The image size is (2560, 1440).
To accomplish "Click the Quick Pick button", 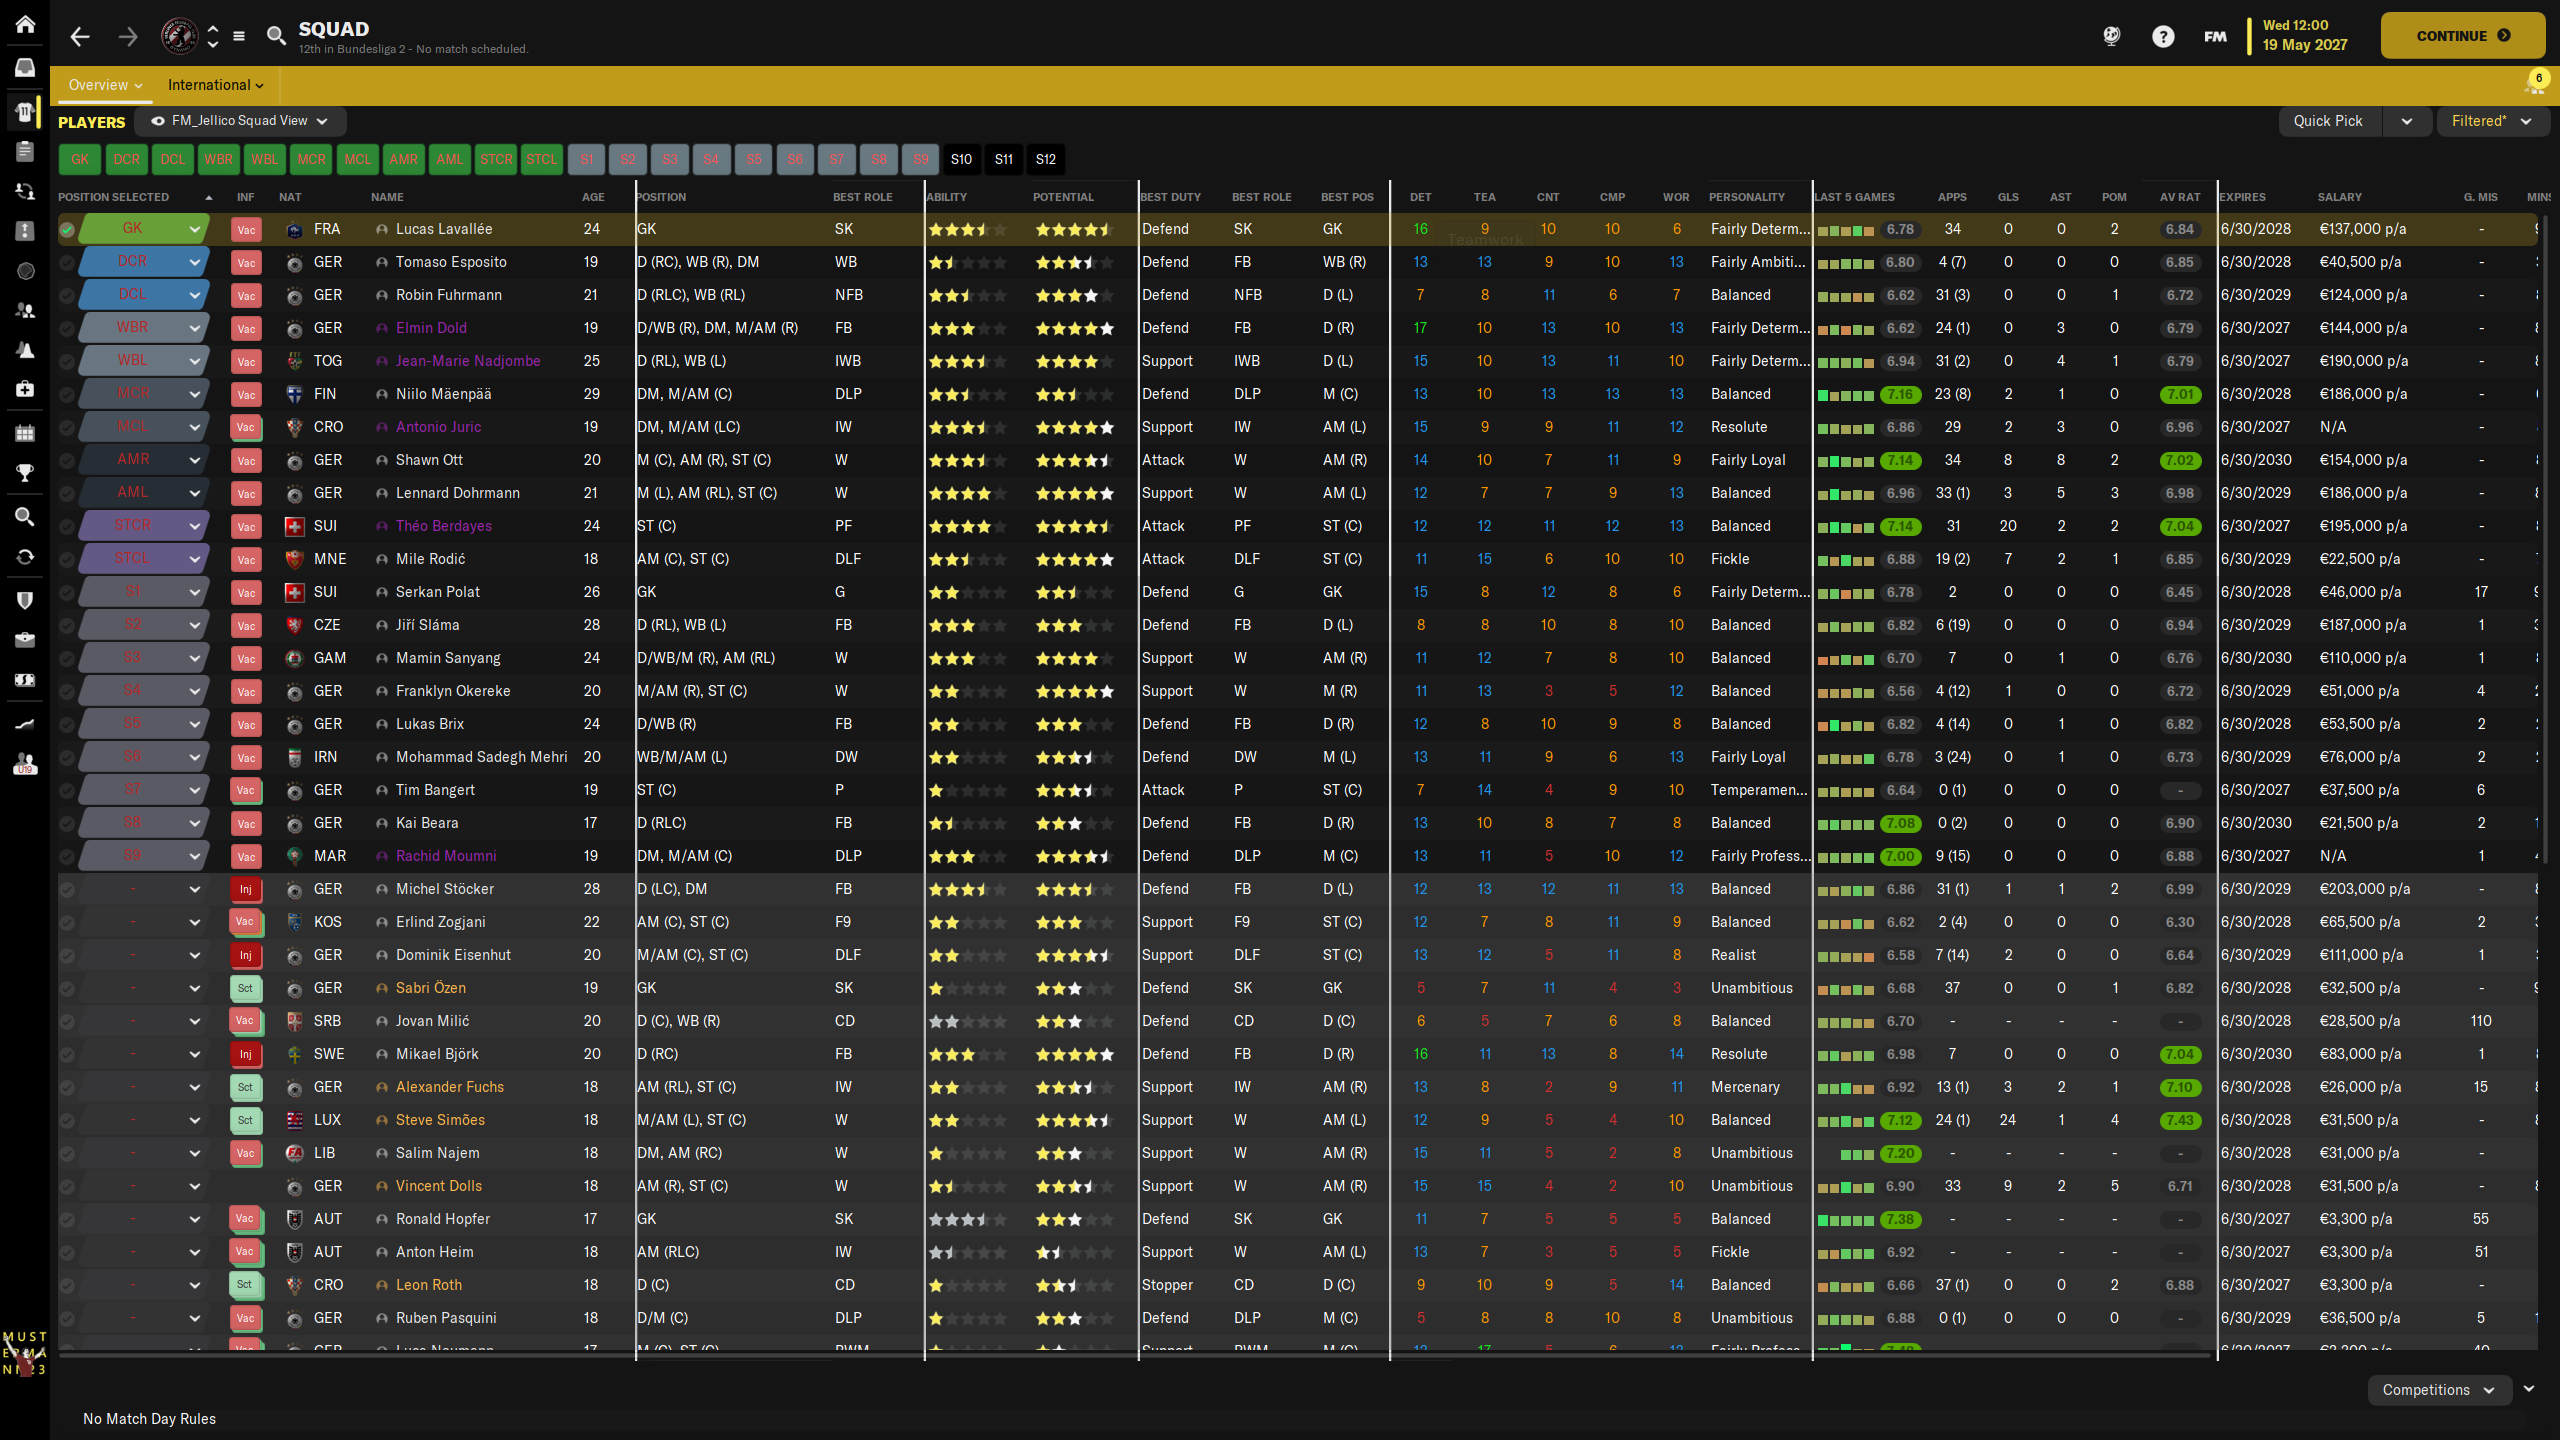I will [2328, 121].
